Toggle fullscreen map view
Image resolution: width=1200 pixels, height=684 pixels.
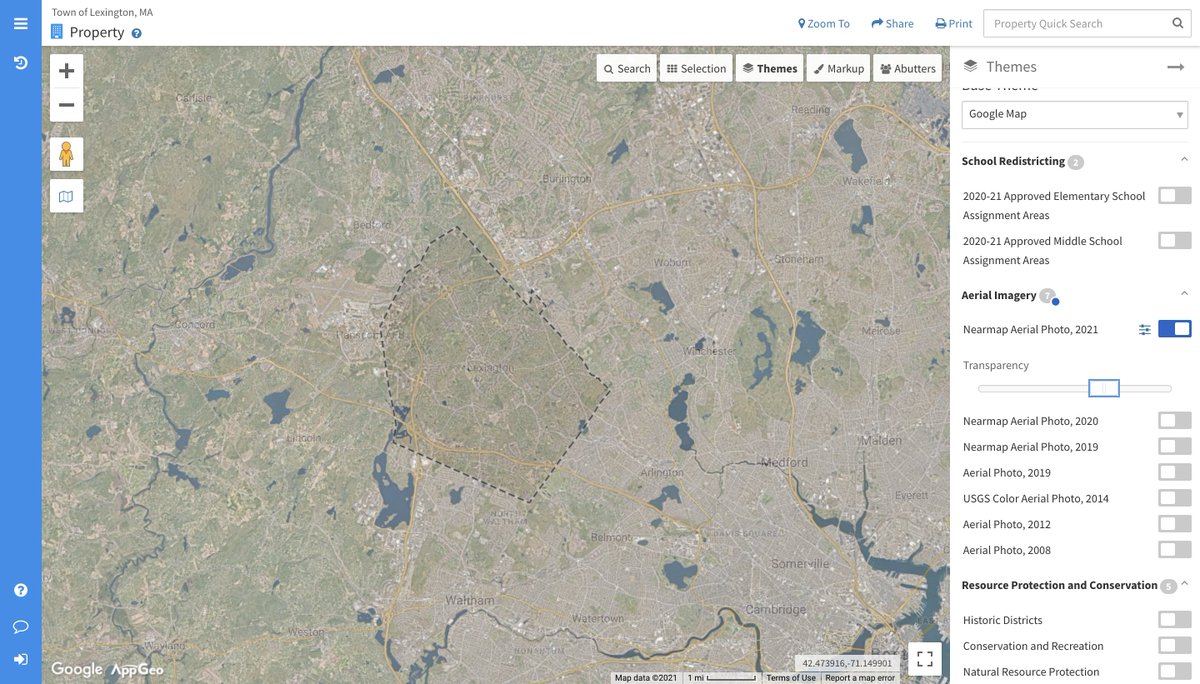click(x=924, y=658)
